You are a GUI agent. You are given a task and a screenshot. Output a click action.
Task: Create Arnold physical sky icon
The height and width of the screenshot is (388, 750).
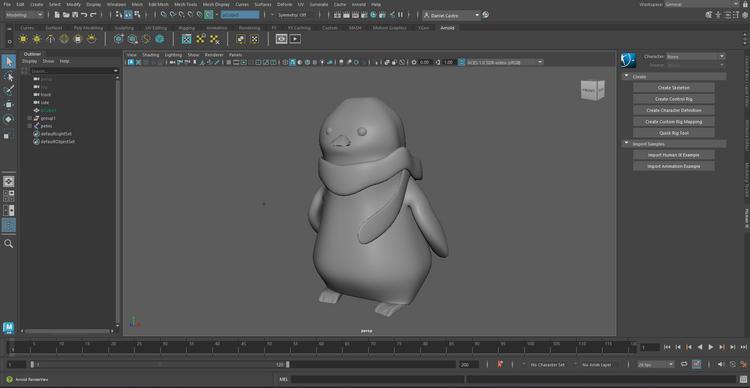pos(91,39)
